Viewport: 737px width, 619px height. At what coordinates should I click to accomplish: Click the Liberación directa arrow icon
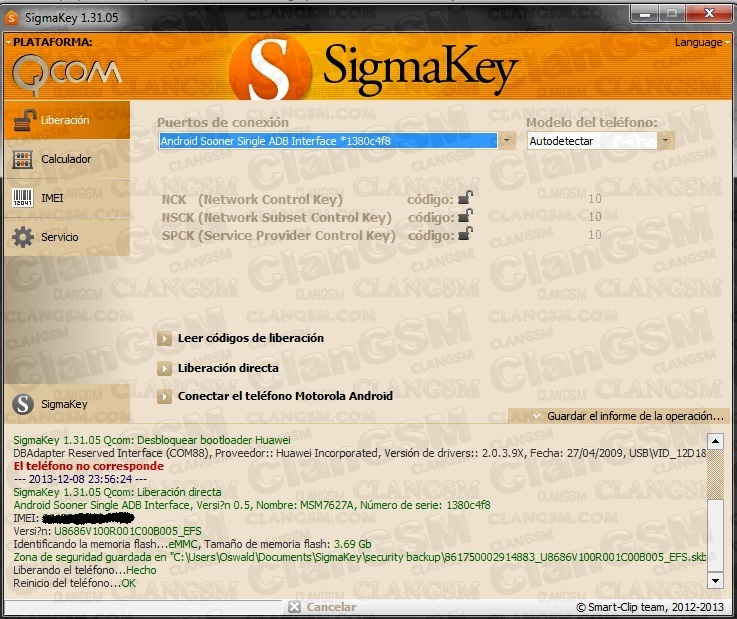(165, 368)
